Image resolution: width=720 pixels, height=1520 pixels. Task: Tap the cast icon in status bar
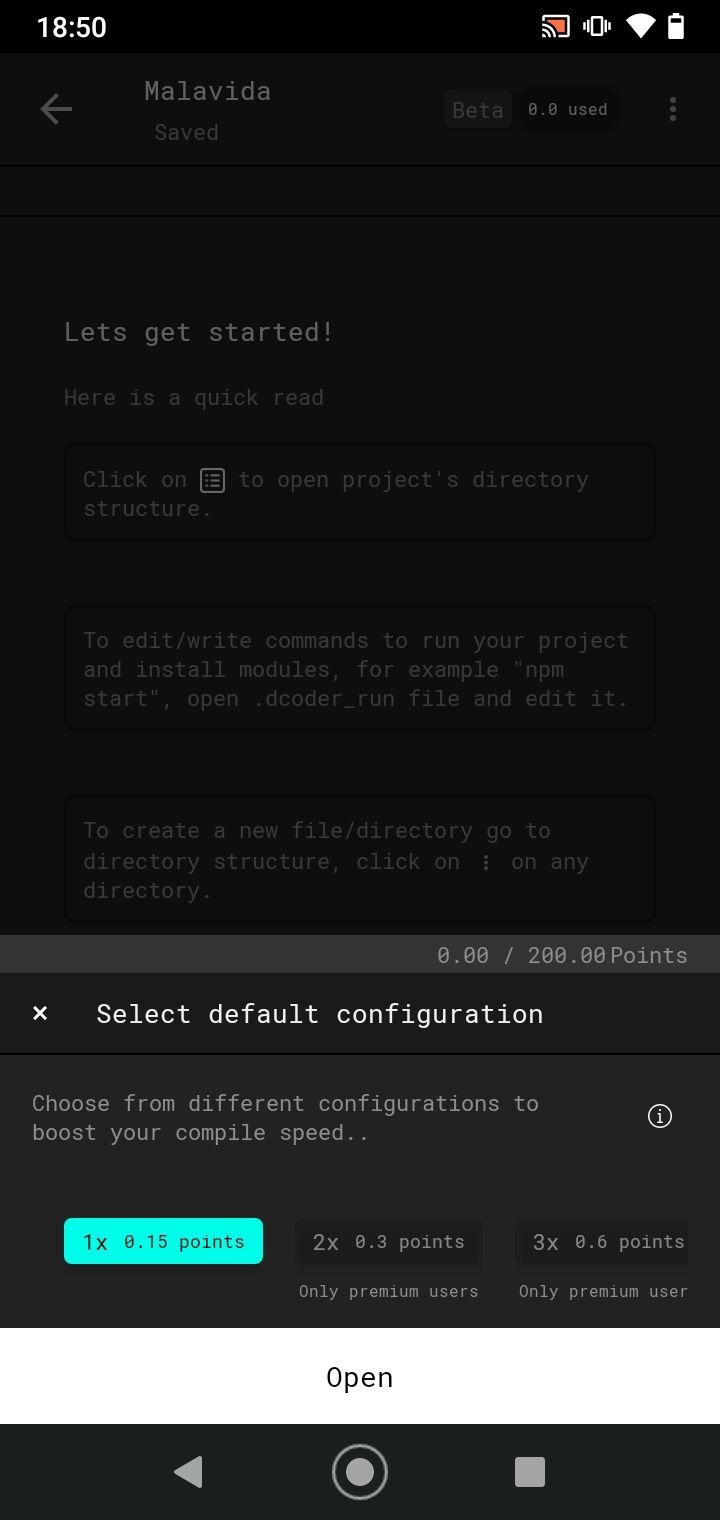tap(555, 26)
